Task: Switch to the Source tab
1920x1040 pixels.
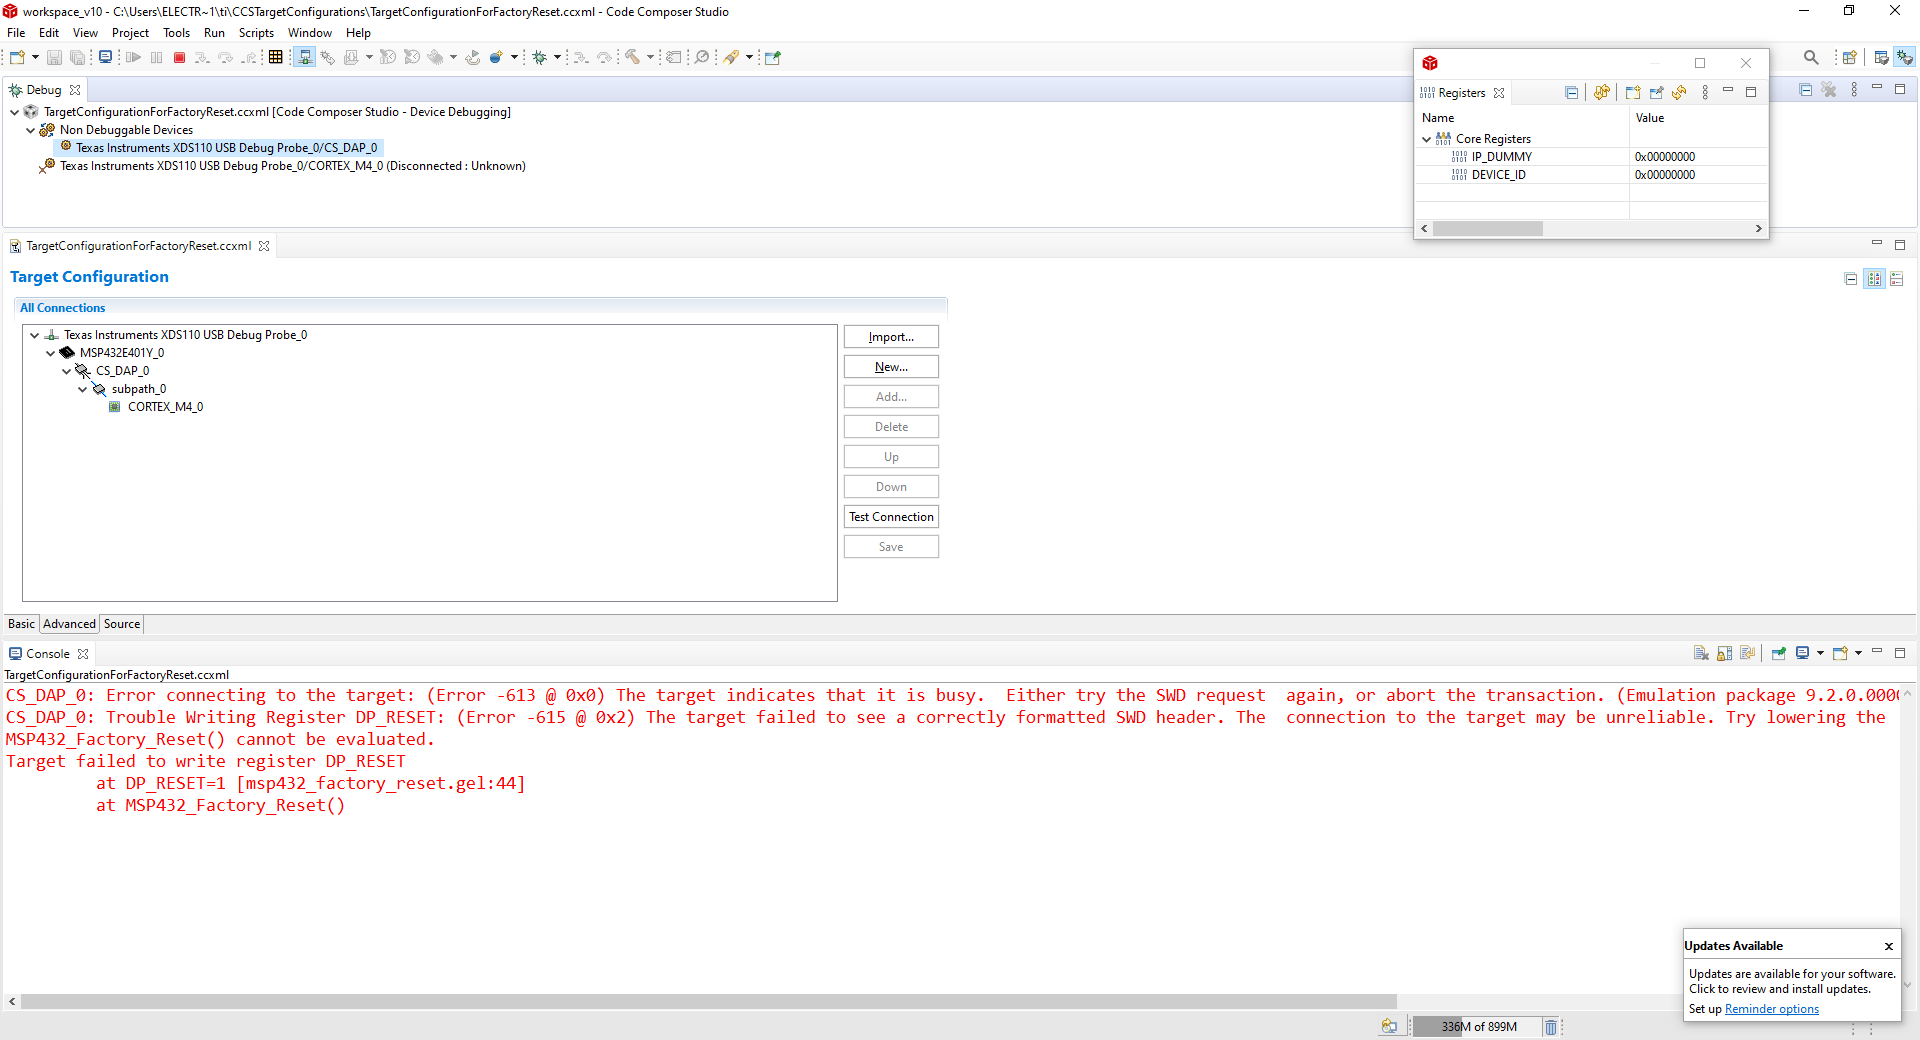Action: tap(122, 624)
